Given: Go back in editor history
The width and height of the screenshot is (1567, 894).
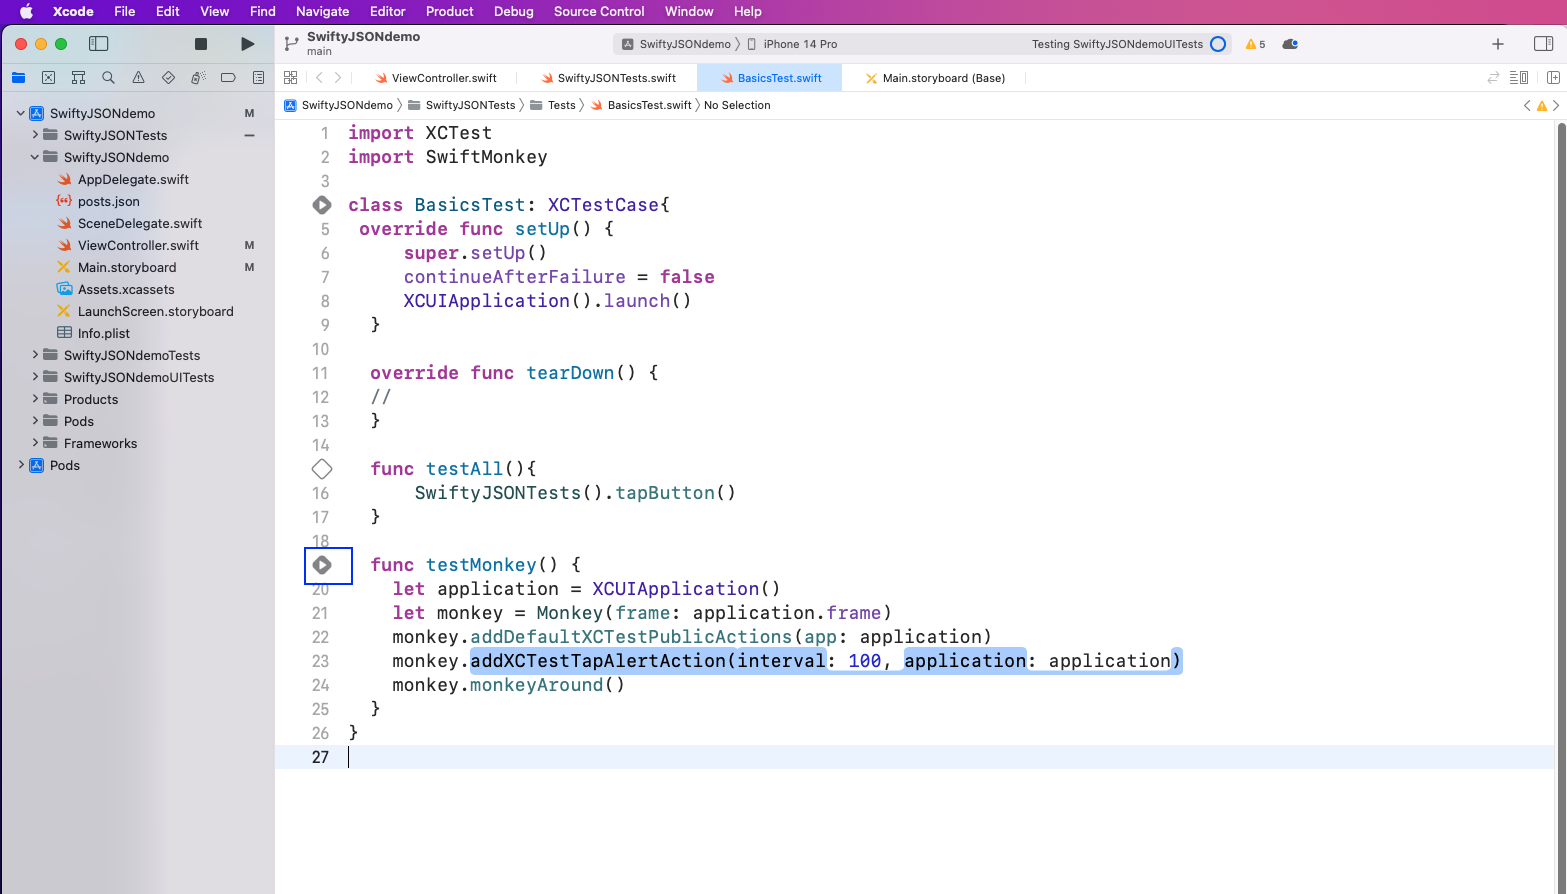Looking at the screenshot, I should click(319, 77).
